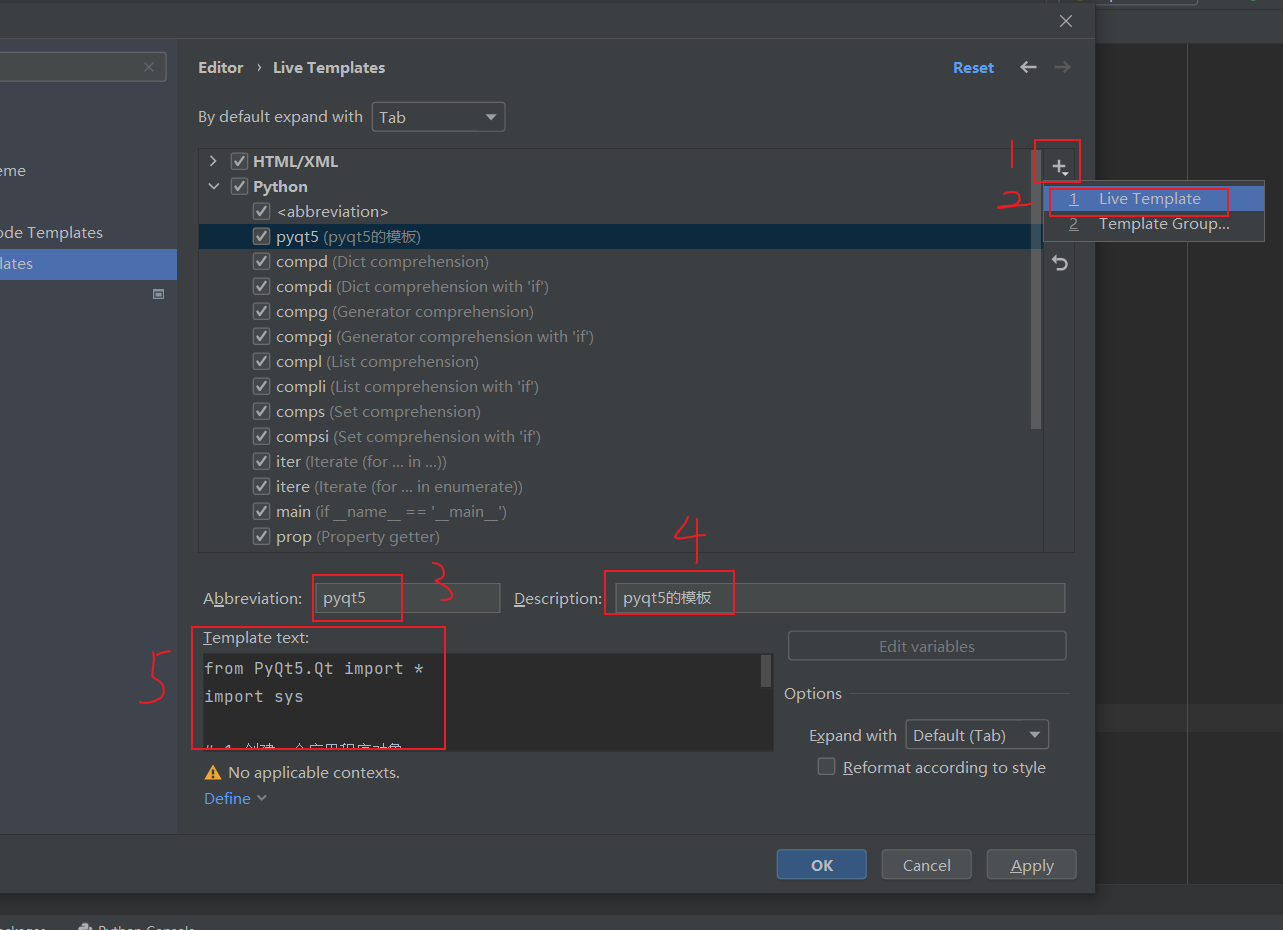This screenshot has width=1283, height=930.
Task: Select the pyqt5 template row
Action: [620, 236]
